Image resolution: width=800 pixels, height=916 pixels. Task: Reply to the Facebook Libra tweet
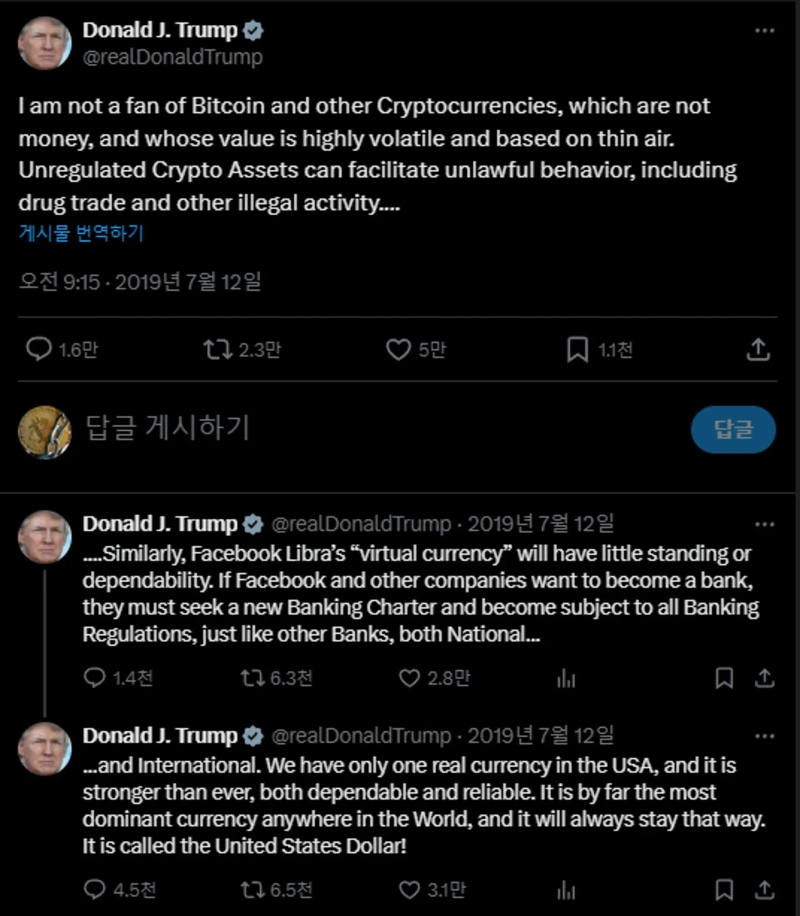(x=95, y=678)
